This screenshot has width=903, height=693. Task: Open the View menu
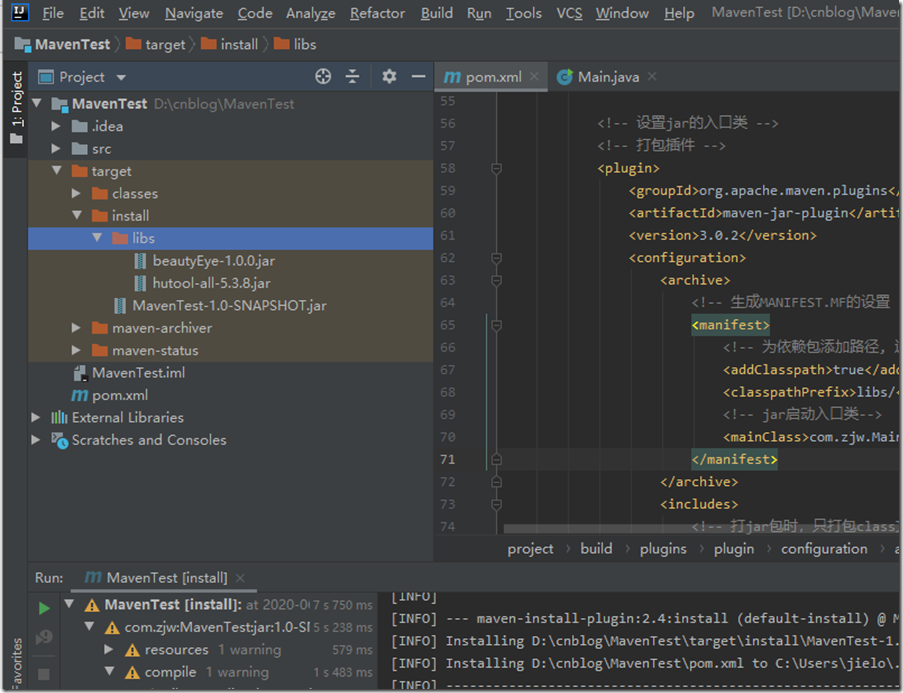(134, 13)
